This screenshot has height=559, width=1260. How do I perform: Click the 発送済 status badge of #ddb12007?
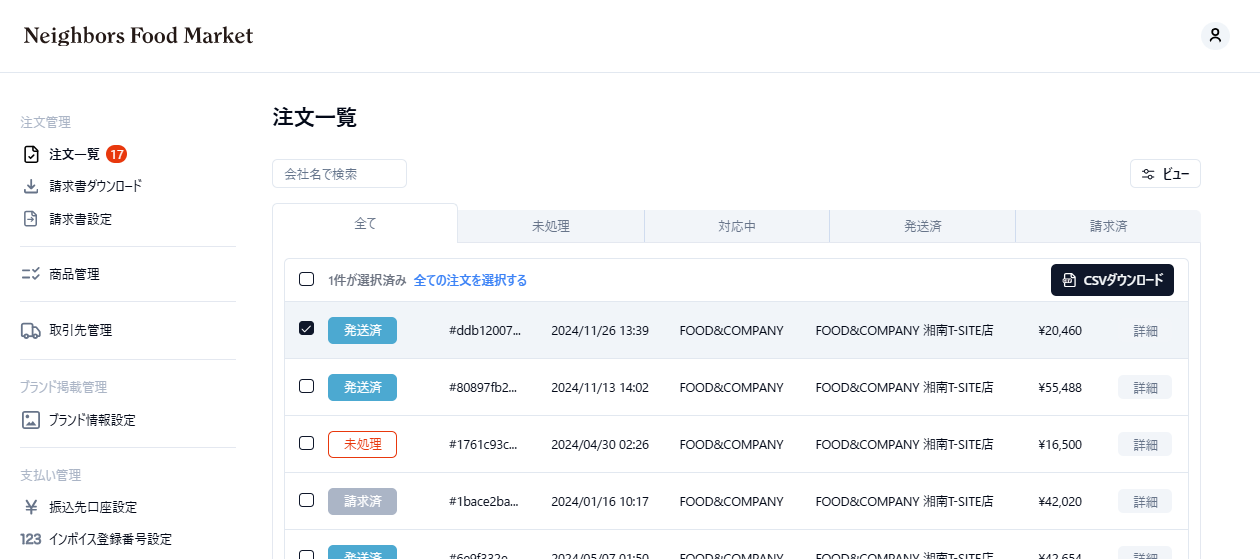(x=362, y=330)
